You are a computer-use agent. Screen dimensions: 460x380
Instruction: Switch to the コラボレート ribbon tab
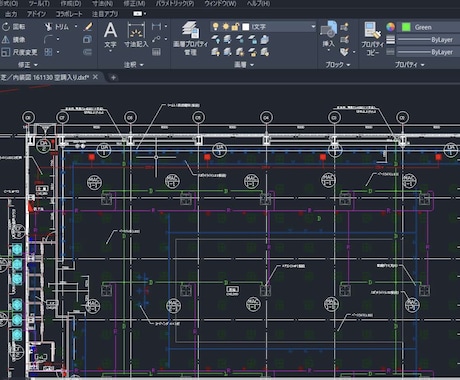(69, 14)
